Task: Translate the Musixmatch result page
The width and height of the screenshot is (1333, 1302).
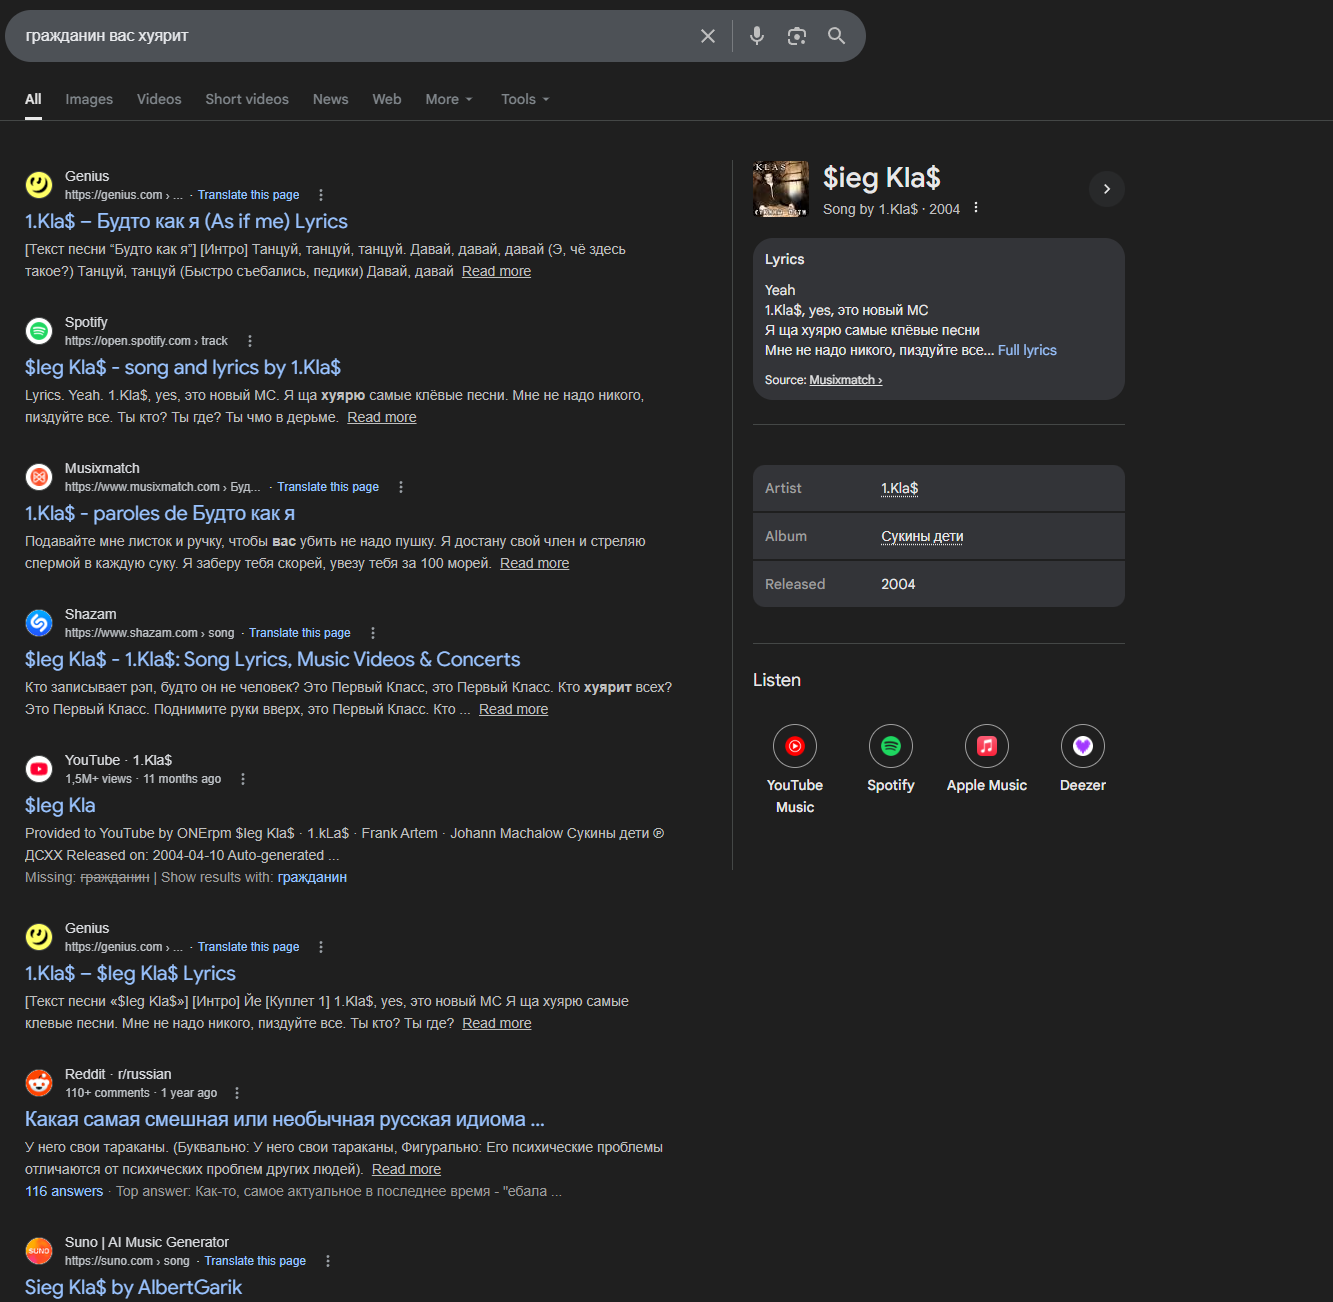Action: pyautogui.click(x=328, y=487)
